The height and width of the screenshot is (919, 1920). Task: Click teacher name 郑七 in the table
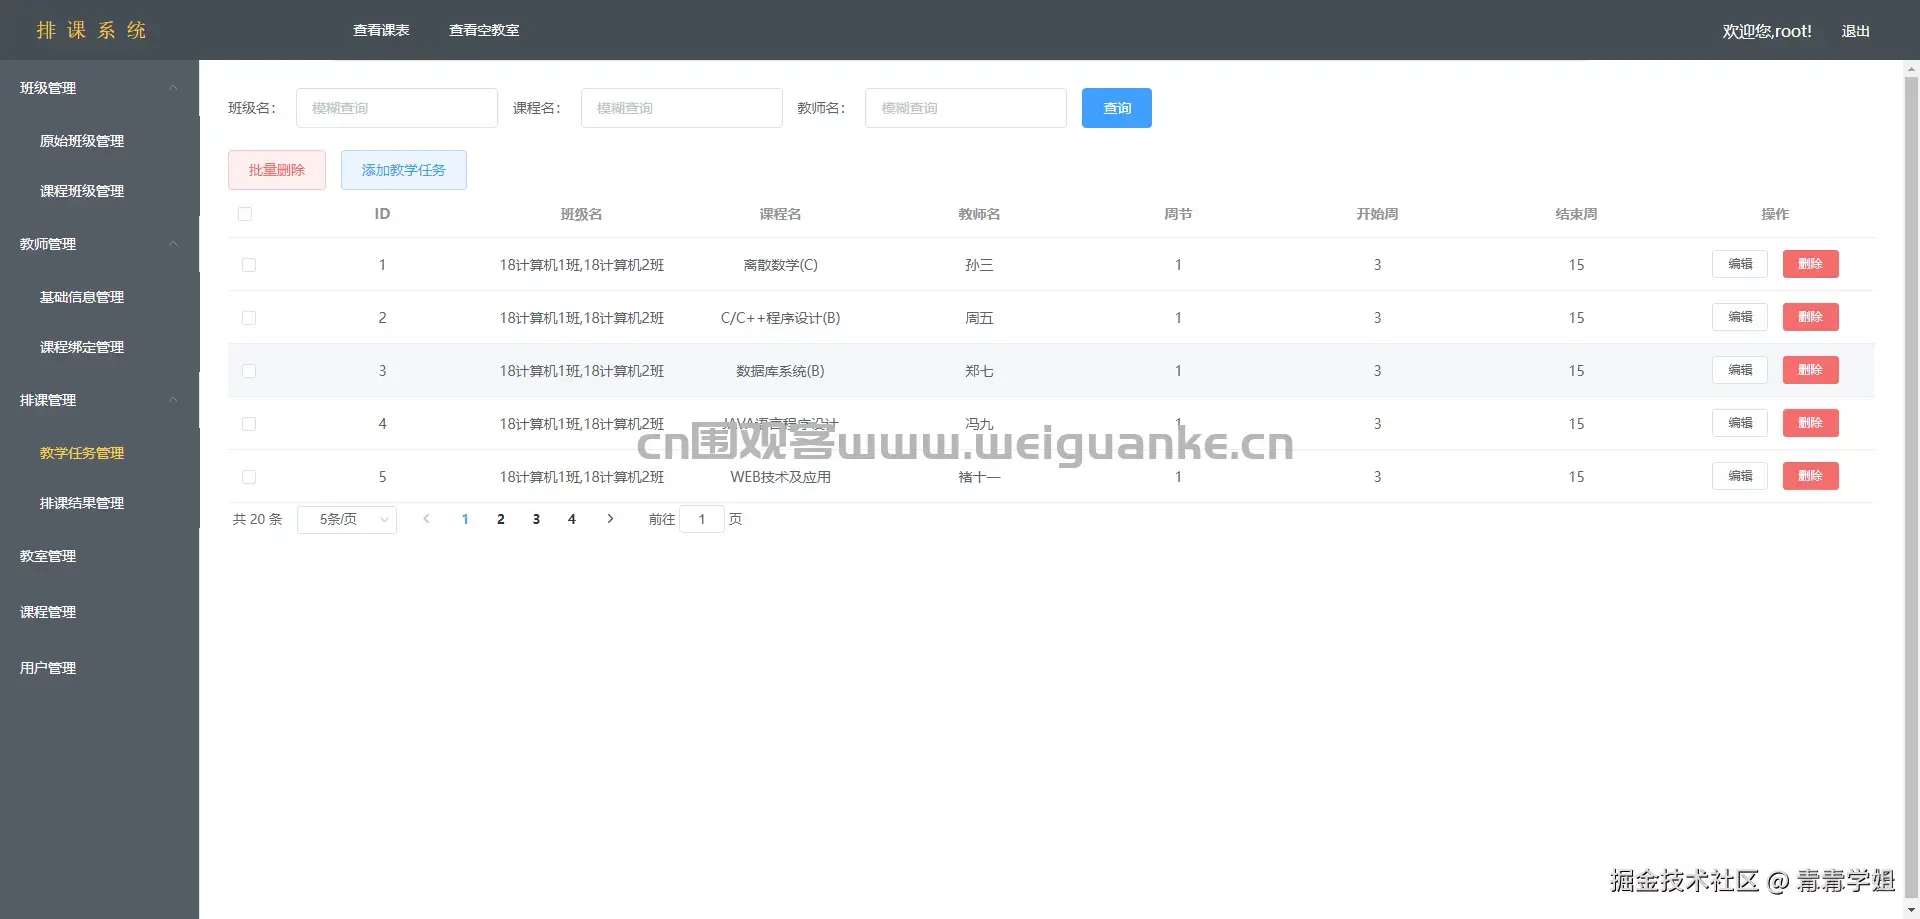pyautogui.click(x=979, y=371)
